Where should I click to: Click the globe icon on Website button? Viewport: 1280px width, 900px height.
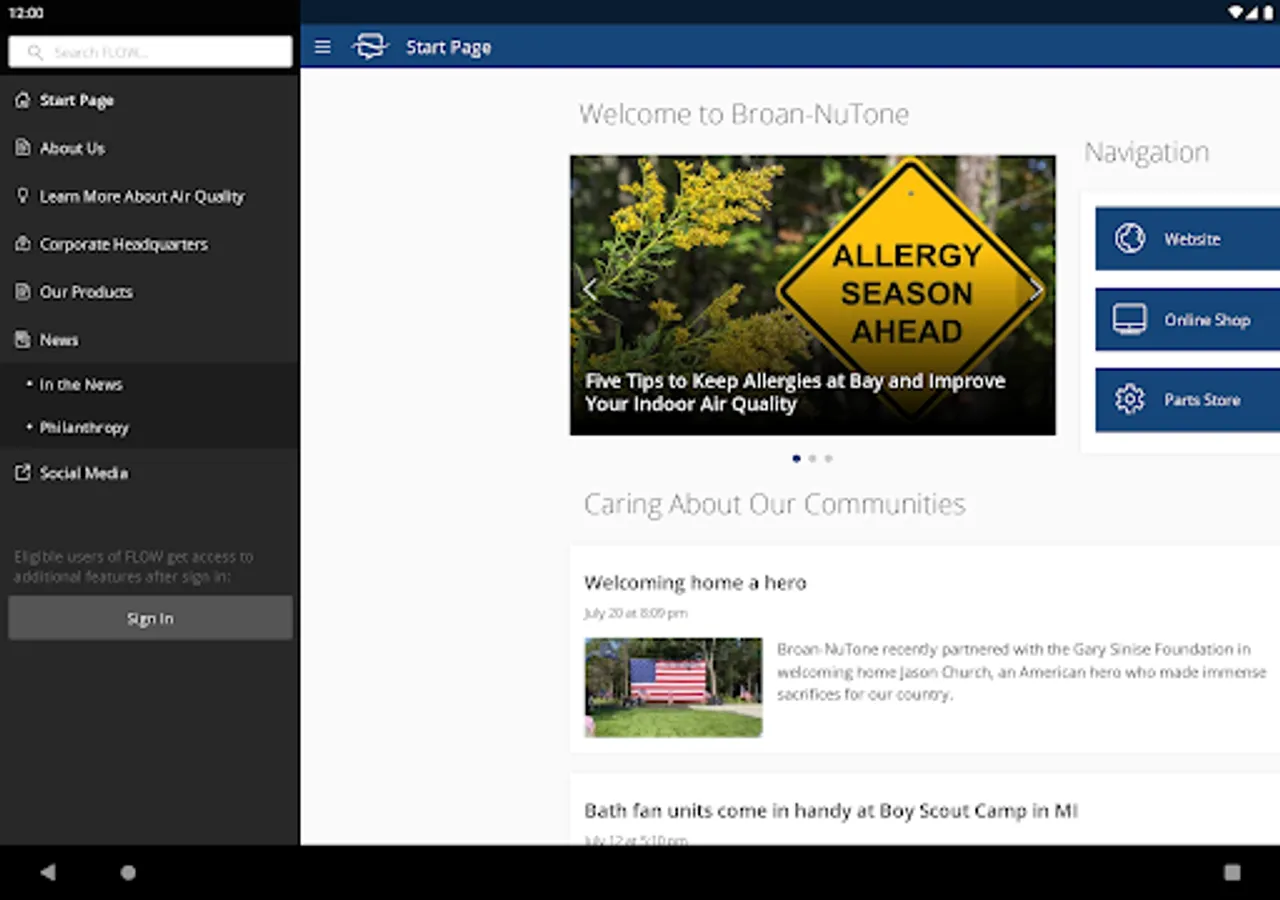coord(1130,239)
